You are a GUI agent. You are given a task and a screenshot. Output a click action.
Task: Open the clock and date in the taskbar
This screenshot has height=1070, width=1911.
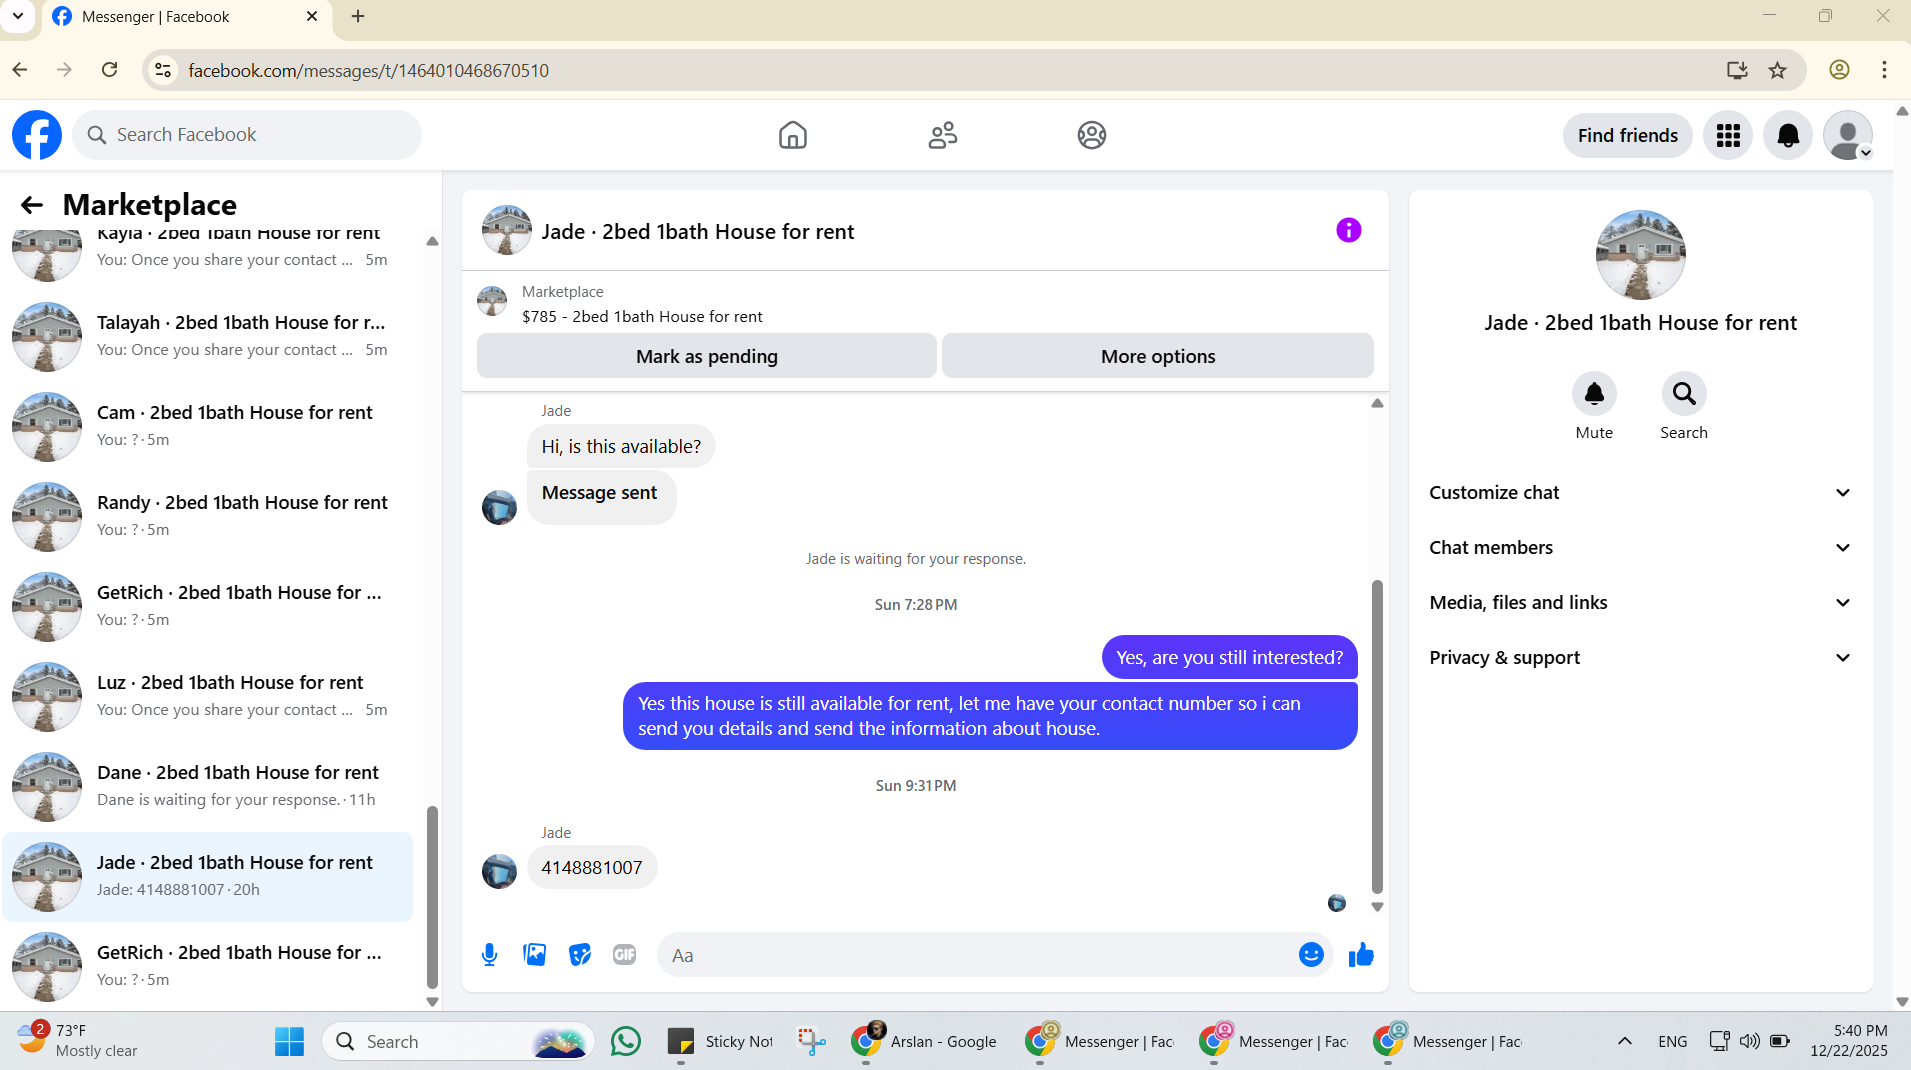point(1848,1041)
